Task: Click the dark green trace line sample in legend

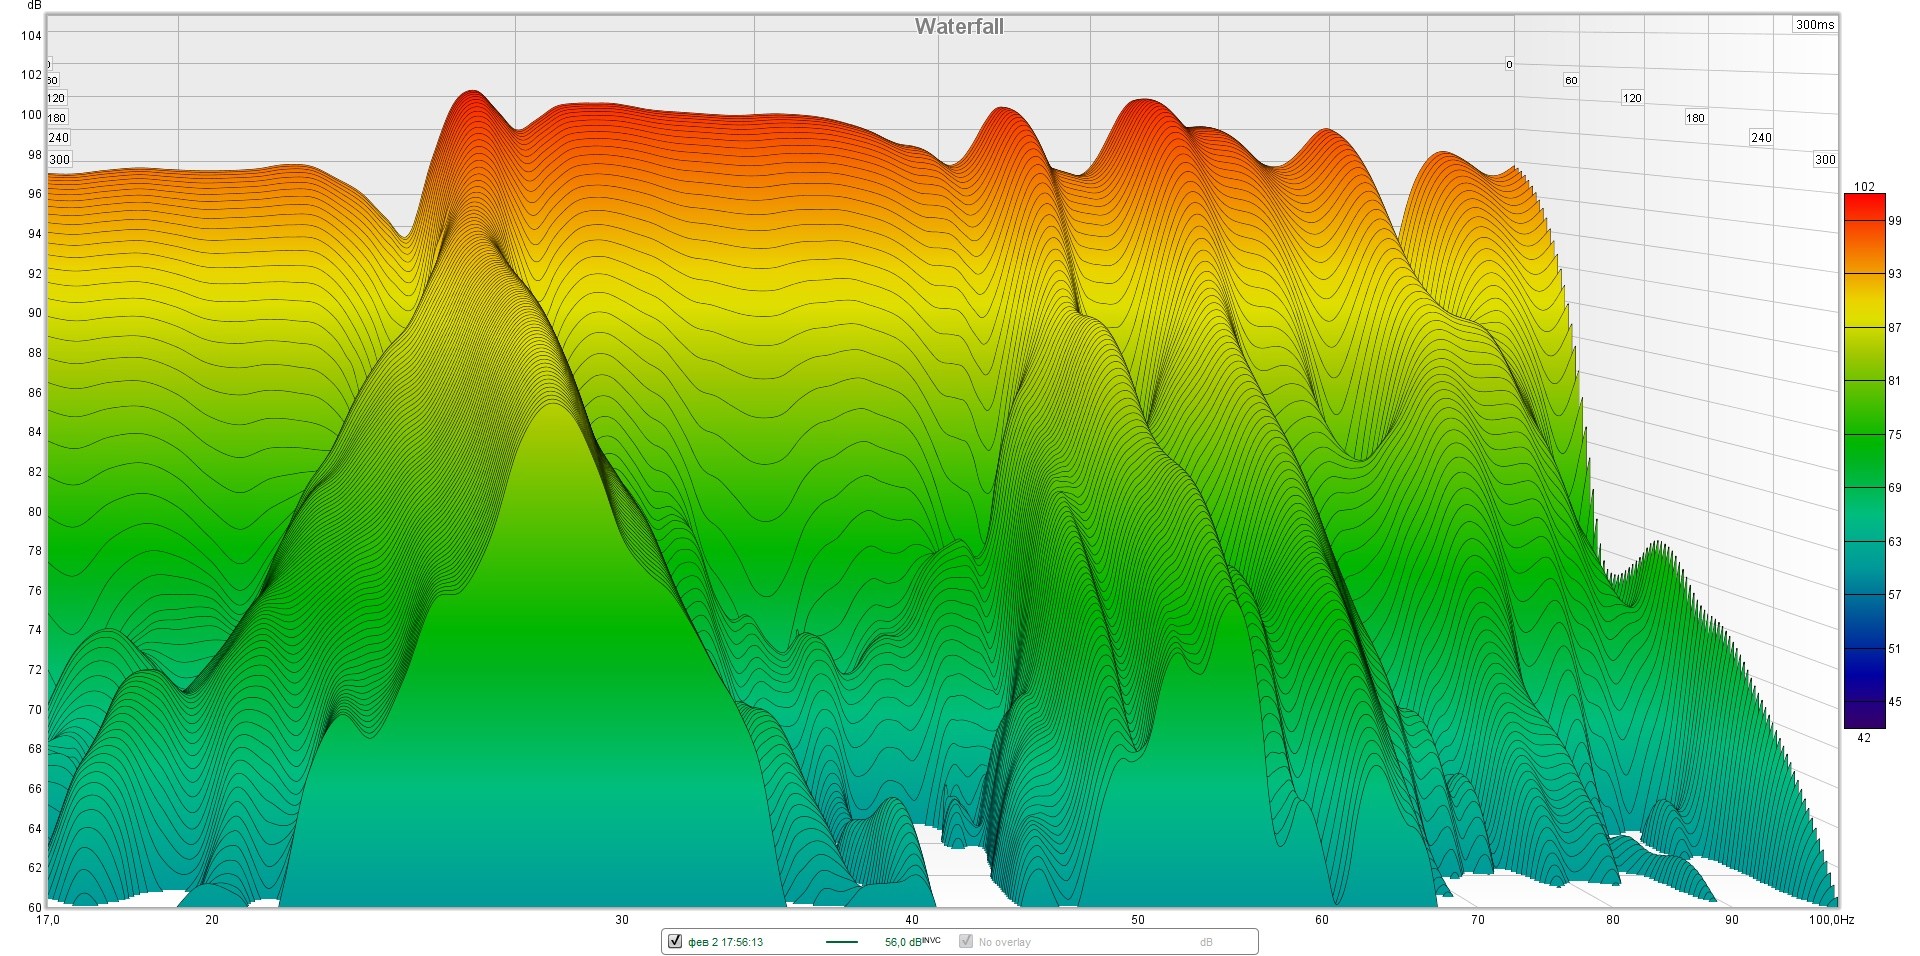Action: (x=841, y=942)
